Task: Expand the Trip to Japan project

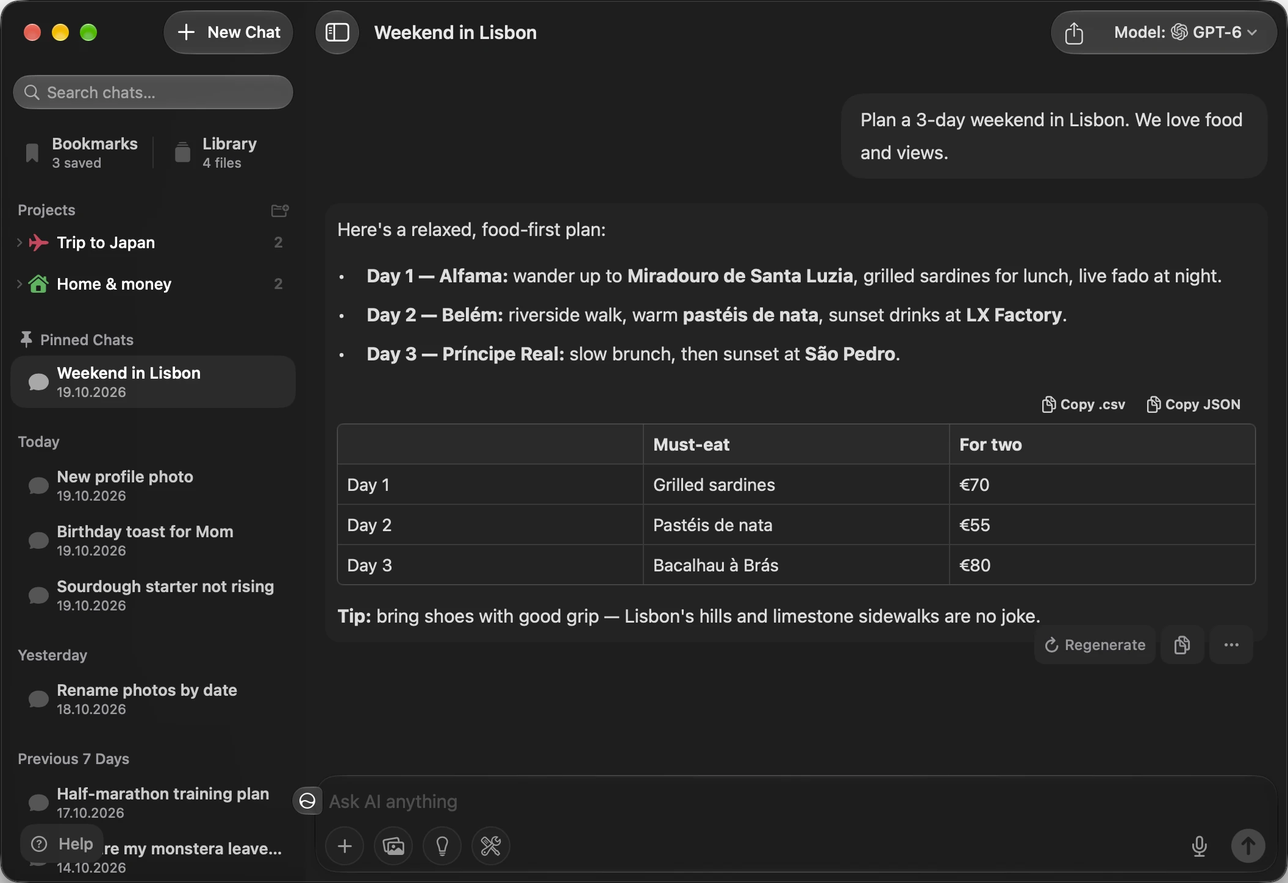Action: coord(19,243)
